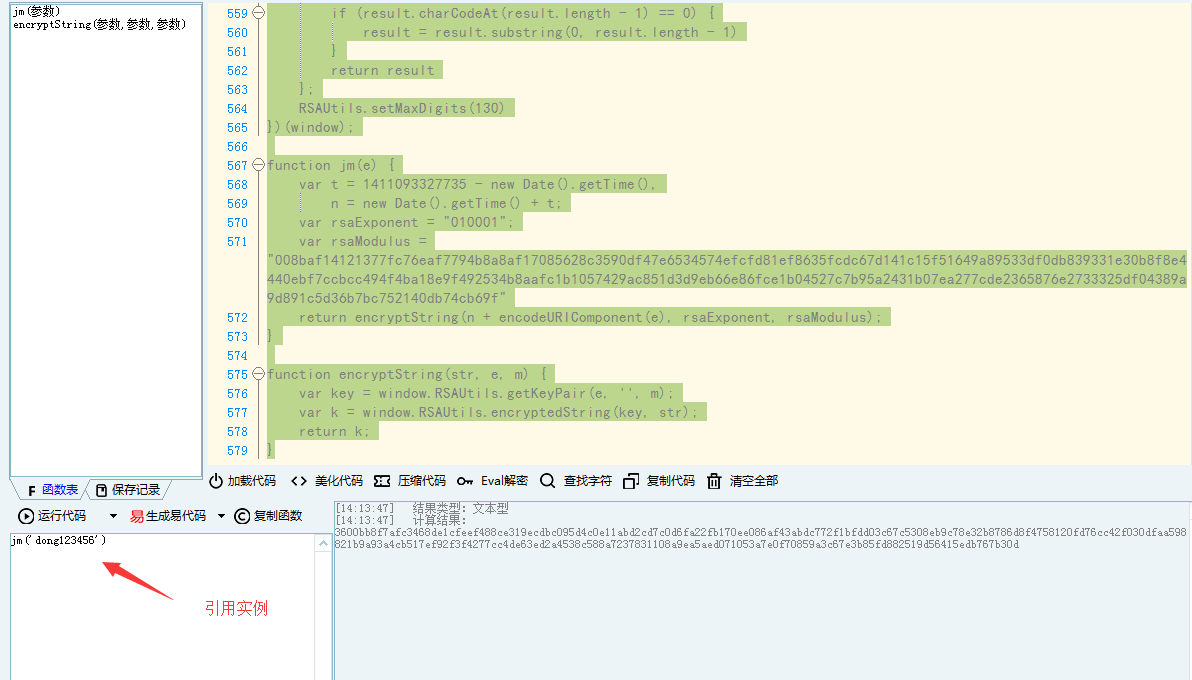Image resolution: width=1192 pixels, height=680 pixels.
Task: Click the 查找字符 magnifier icon
Action: tap(547, 481)
